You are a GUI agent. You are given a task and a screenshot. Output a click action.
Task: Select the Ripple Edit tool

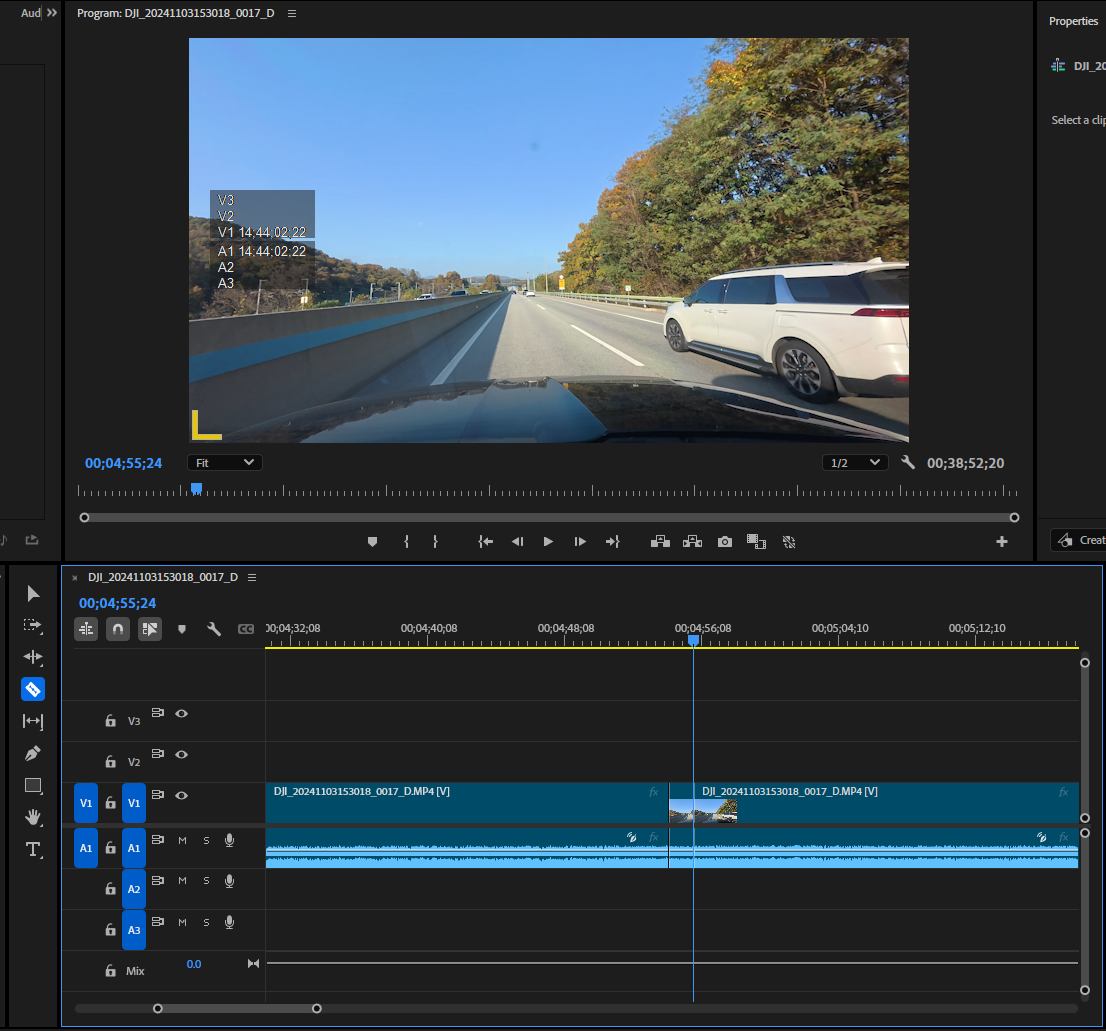point(33,657)
